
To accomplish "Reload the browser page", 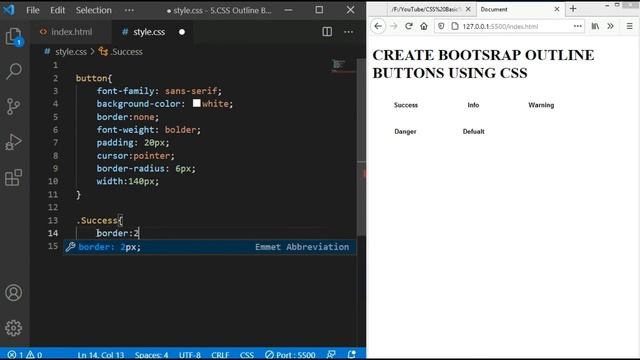I will (x=409, y=26).
